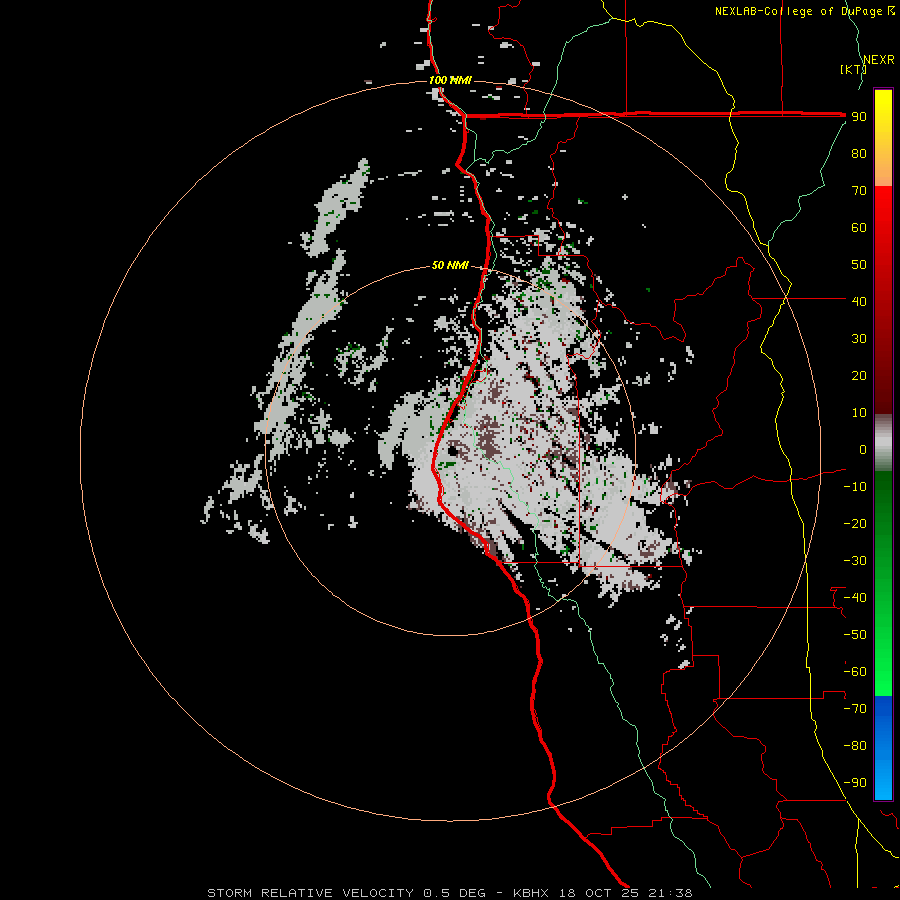Click the "[KT]" units label
Screen dimensions: 900x900
pyautogui.click(x=853, y=69)
